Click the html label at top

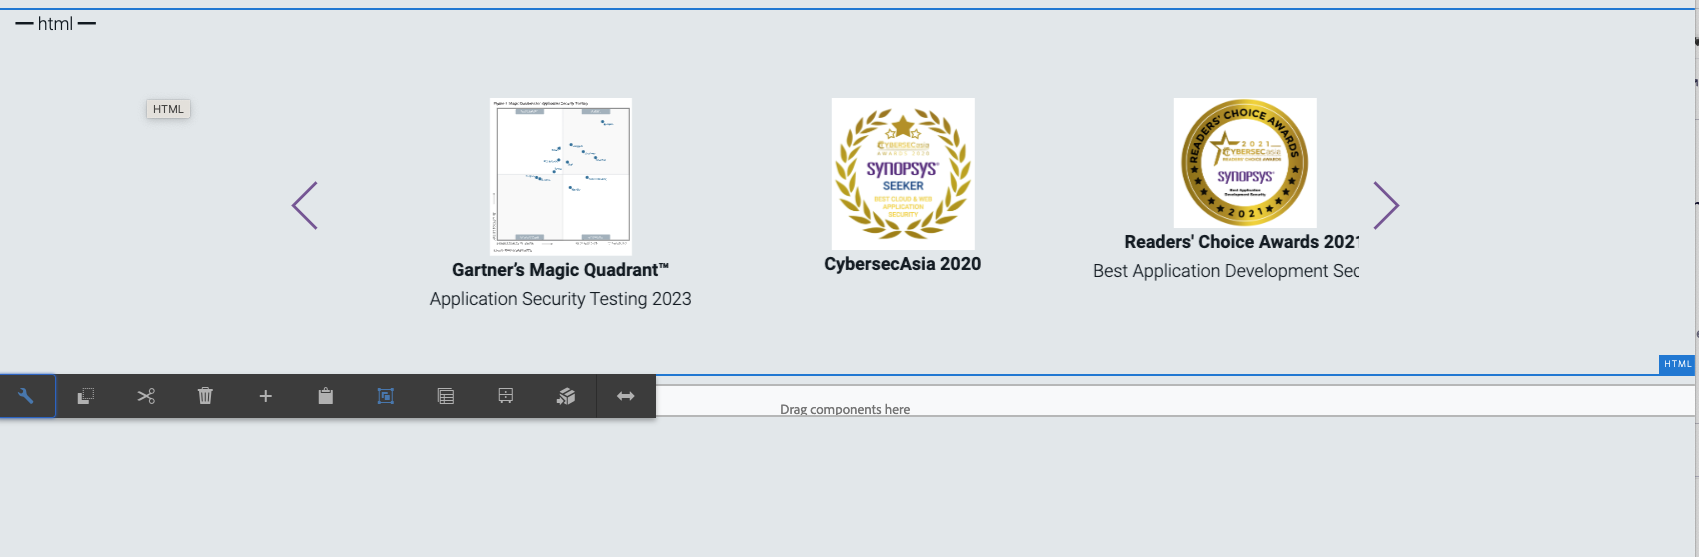[55, 24]
